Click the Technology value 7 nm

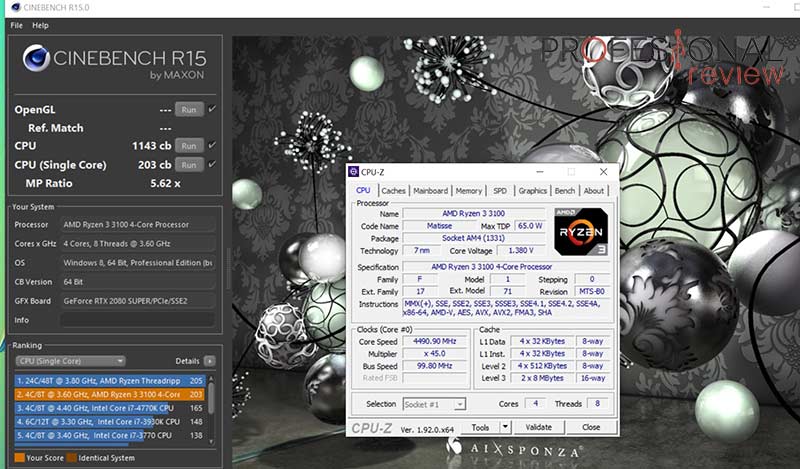pos(422,251)
